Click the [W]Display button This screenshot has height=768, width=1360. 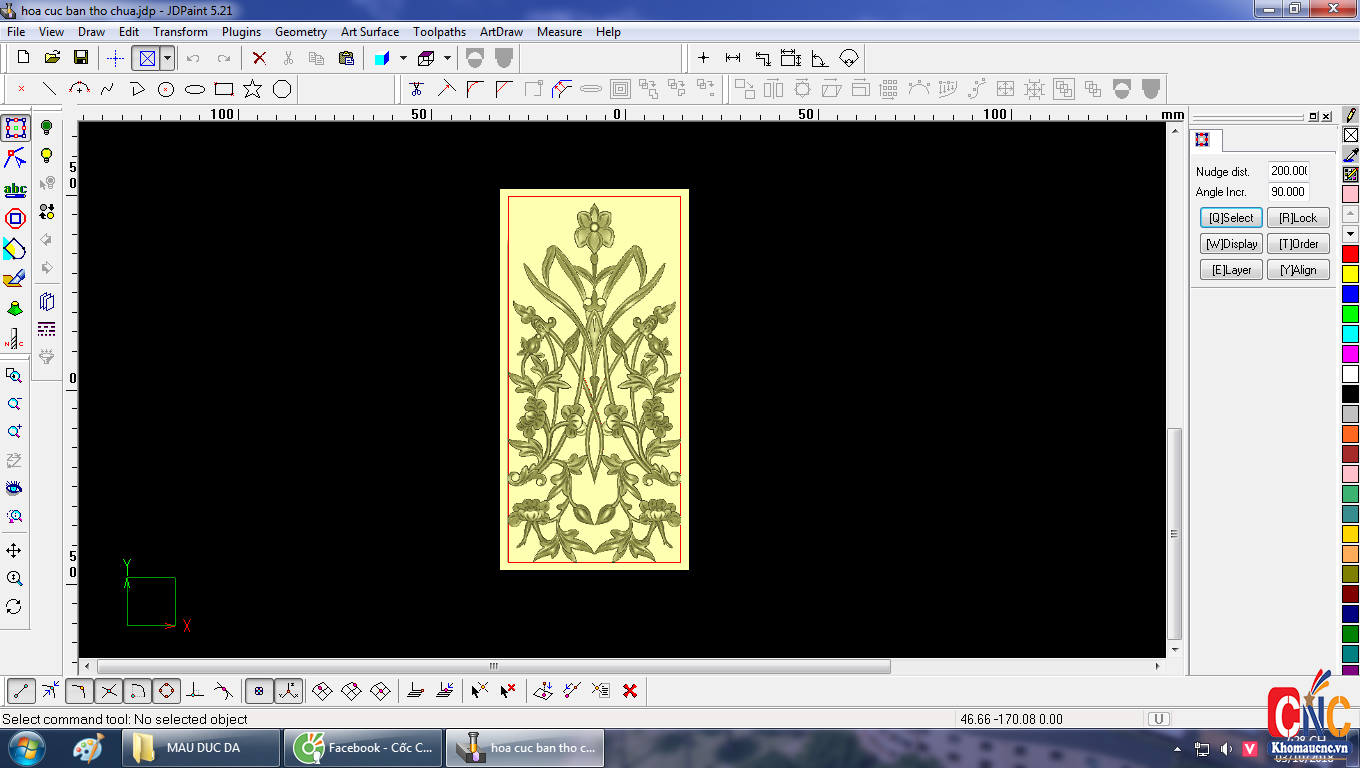[x=1231, y=244]
